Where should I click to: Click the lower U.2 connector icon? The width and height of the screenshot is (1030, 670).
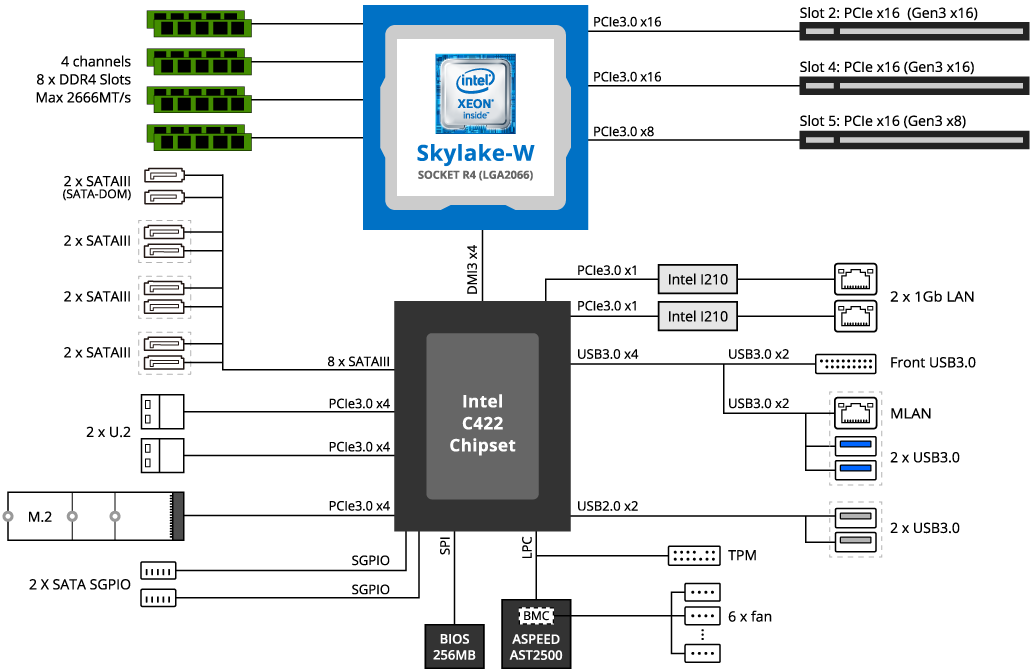pos(162,455)
